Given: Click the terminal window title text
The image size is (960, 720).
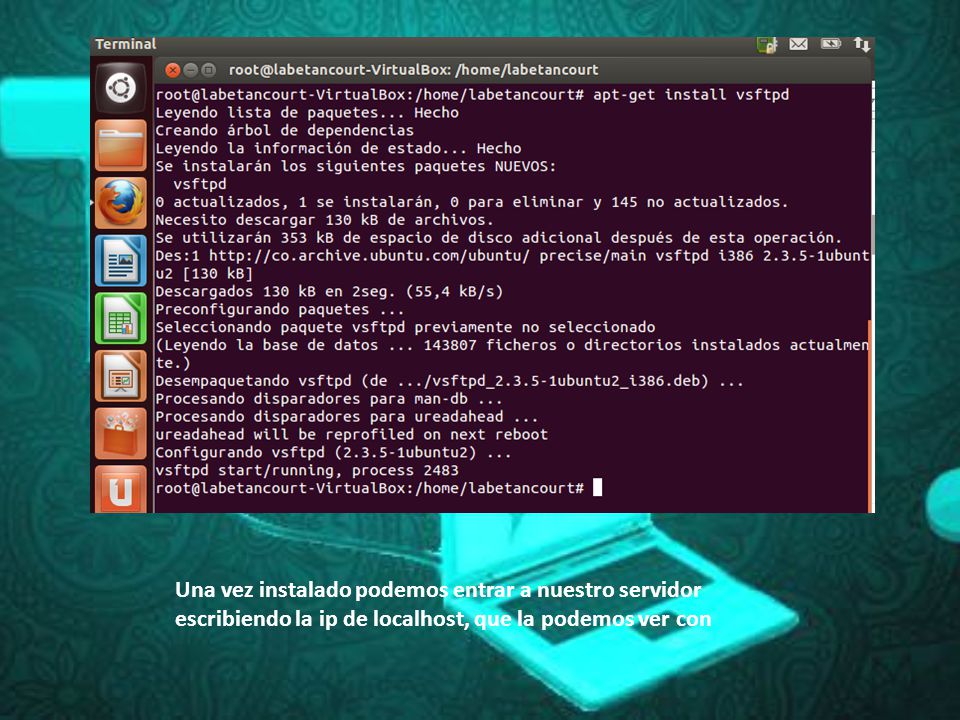Looking at the screenshot, I should coord(413,70).
